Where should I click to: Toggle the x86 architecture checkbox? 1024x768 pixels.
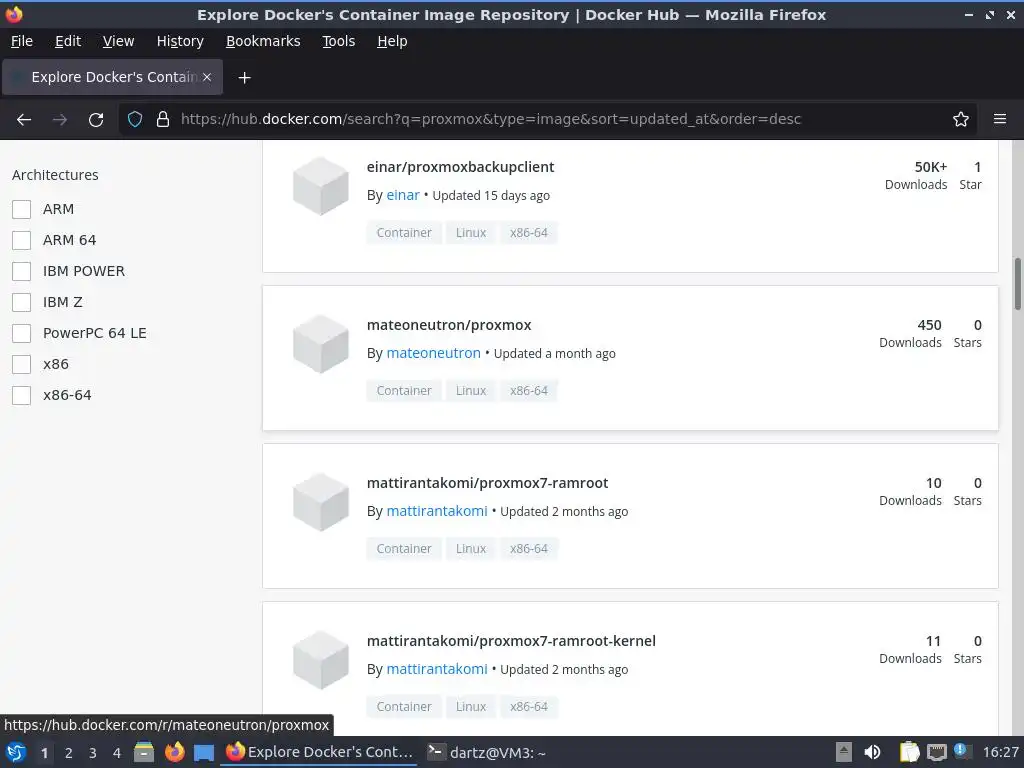click(22, 364)
